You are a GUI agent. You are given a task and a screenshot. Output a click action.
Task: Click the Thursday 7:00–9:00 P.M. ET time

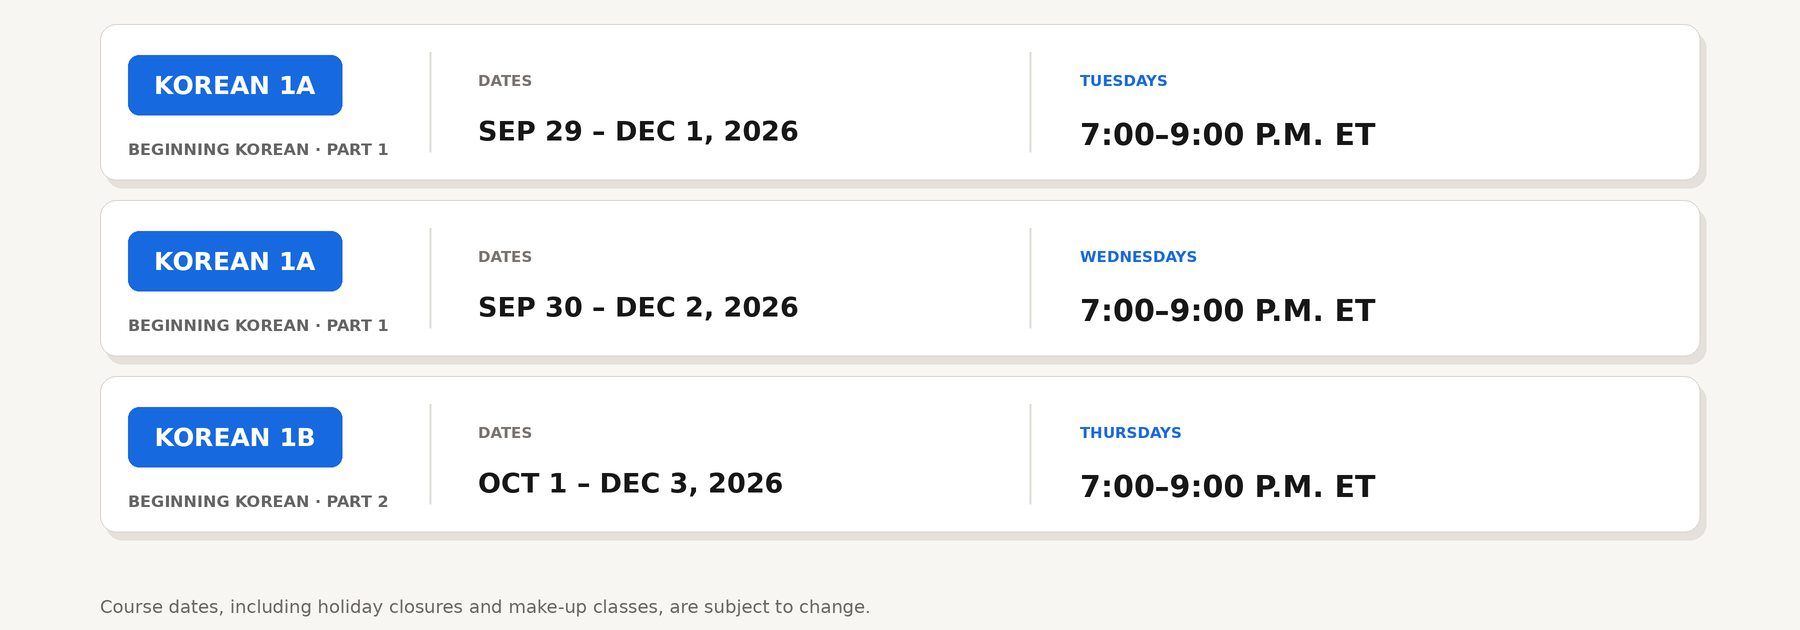click(1228, 486)
